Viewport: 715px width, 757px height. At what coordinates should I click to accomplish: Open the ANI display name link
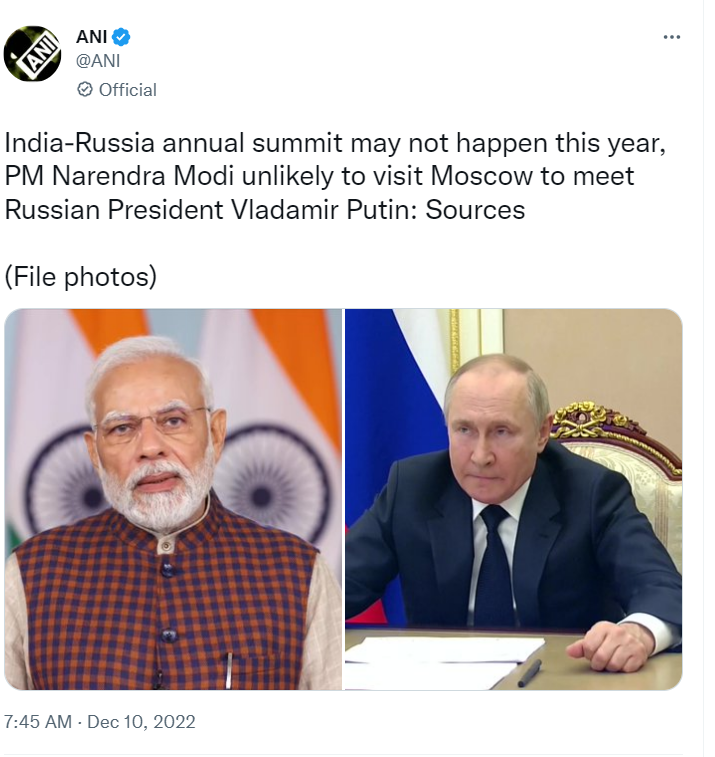(91, 37)
